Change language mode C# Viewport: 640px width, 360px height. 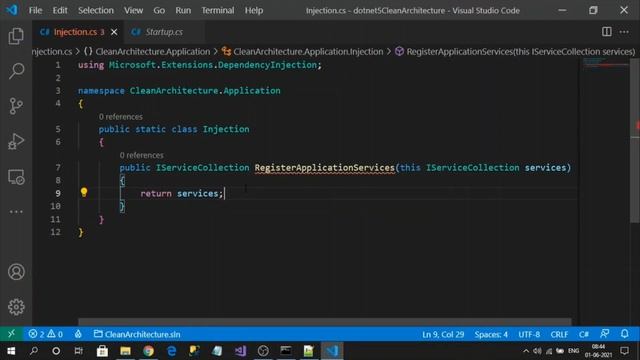pos(584,334)
